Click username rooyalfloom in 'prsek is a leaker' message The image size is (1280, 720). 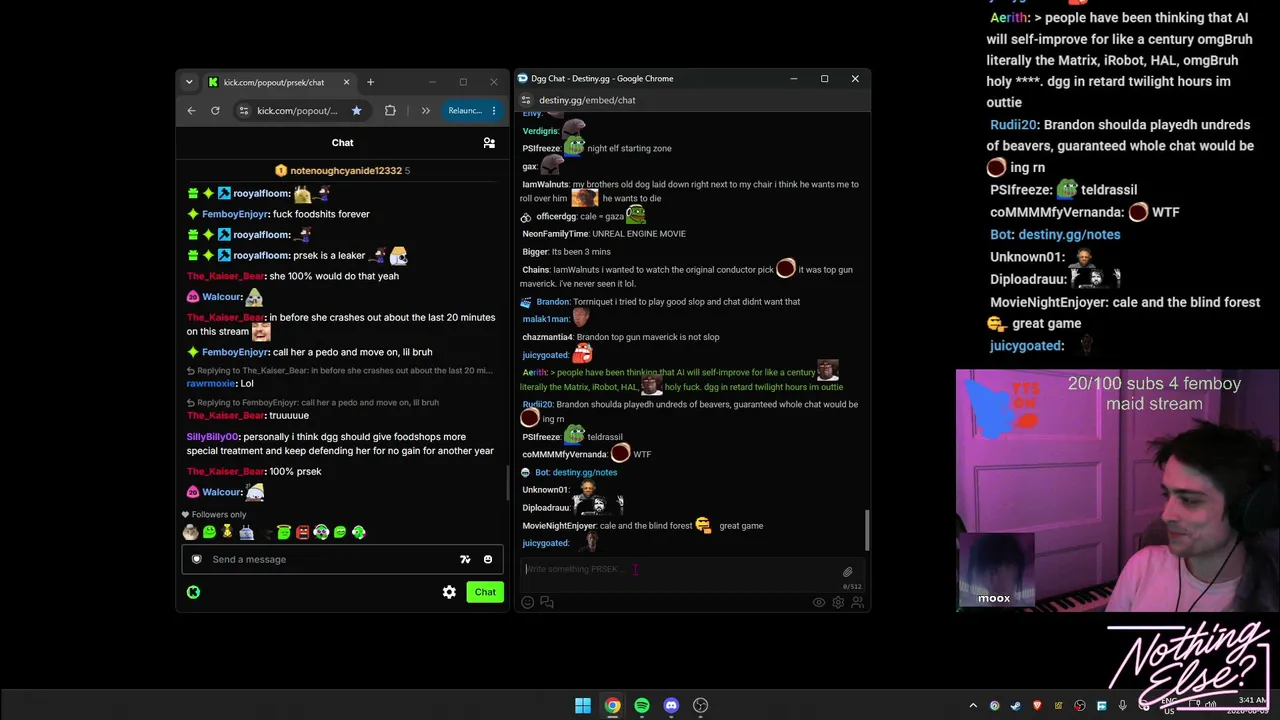[x=261, y=256]
